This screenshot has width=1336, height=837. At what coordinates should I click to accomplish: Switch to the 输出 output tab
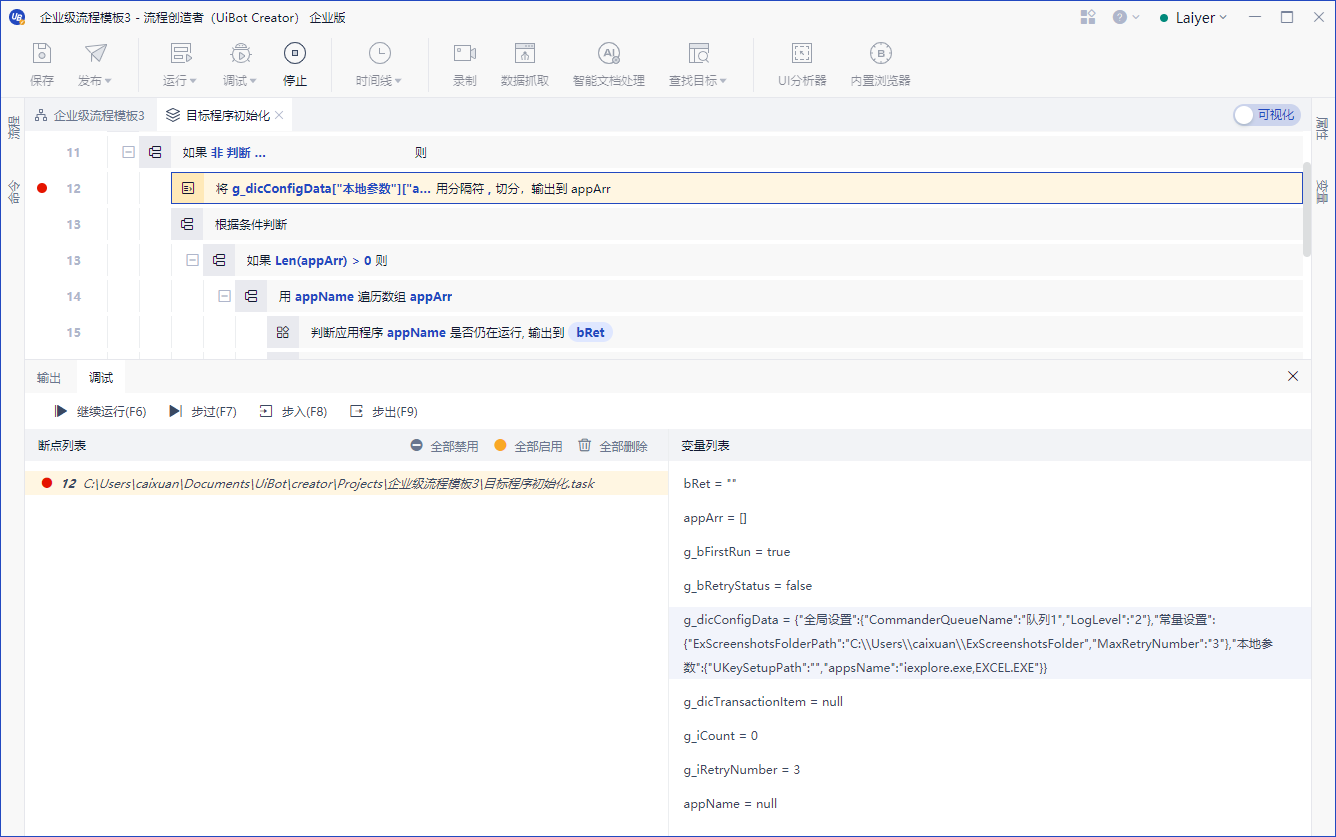(x=49, y=378)
